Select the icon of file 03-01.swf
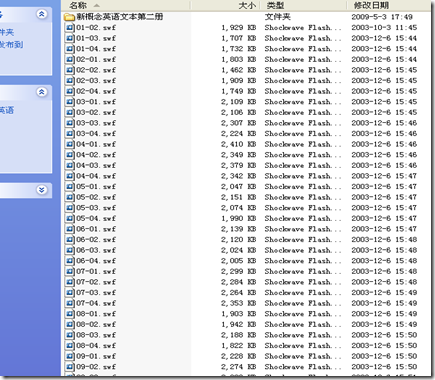This screenshot has height=380, width=435. [69, 102]
